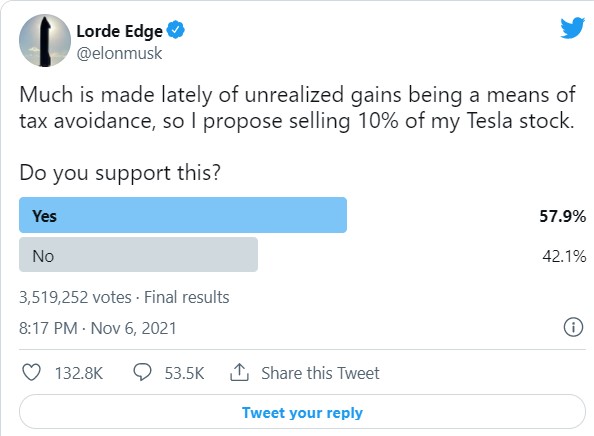Open the tweet info circle icon
This screenshot has height=436, width=594.
(x=574, y=327)
